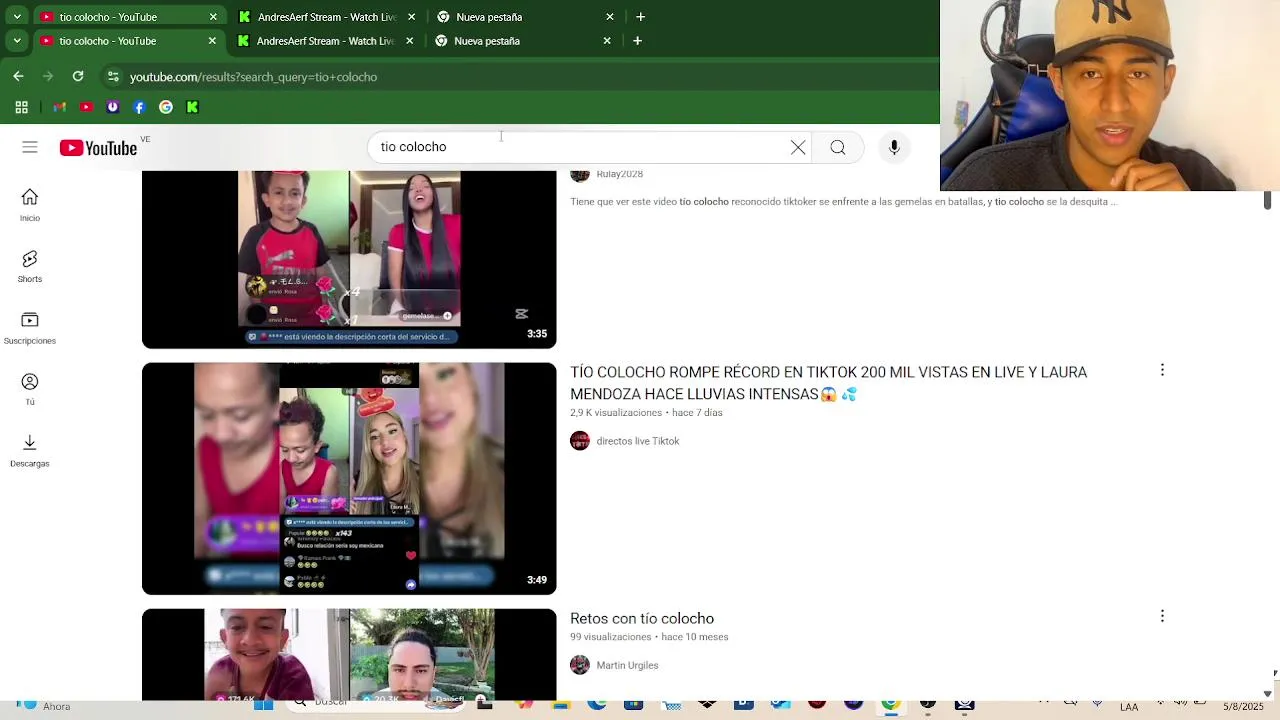Visit the Rulay2028 channel name link
Screen dimensions: 1280x720
click(x=619, y=174)
